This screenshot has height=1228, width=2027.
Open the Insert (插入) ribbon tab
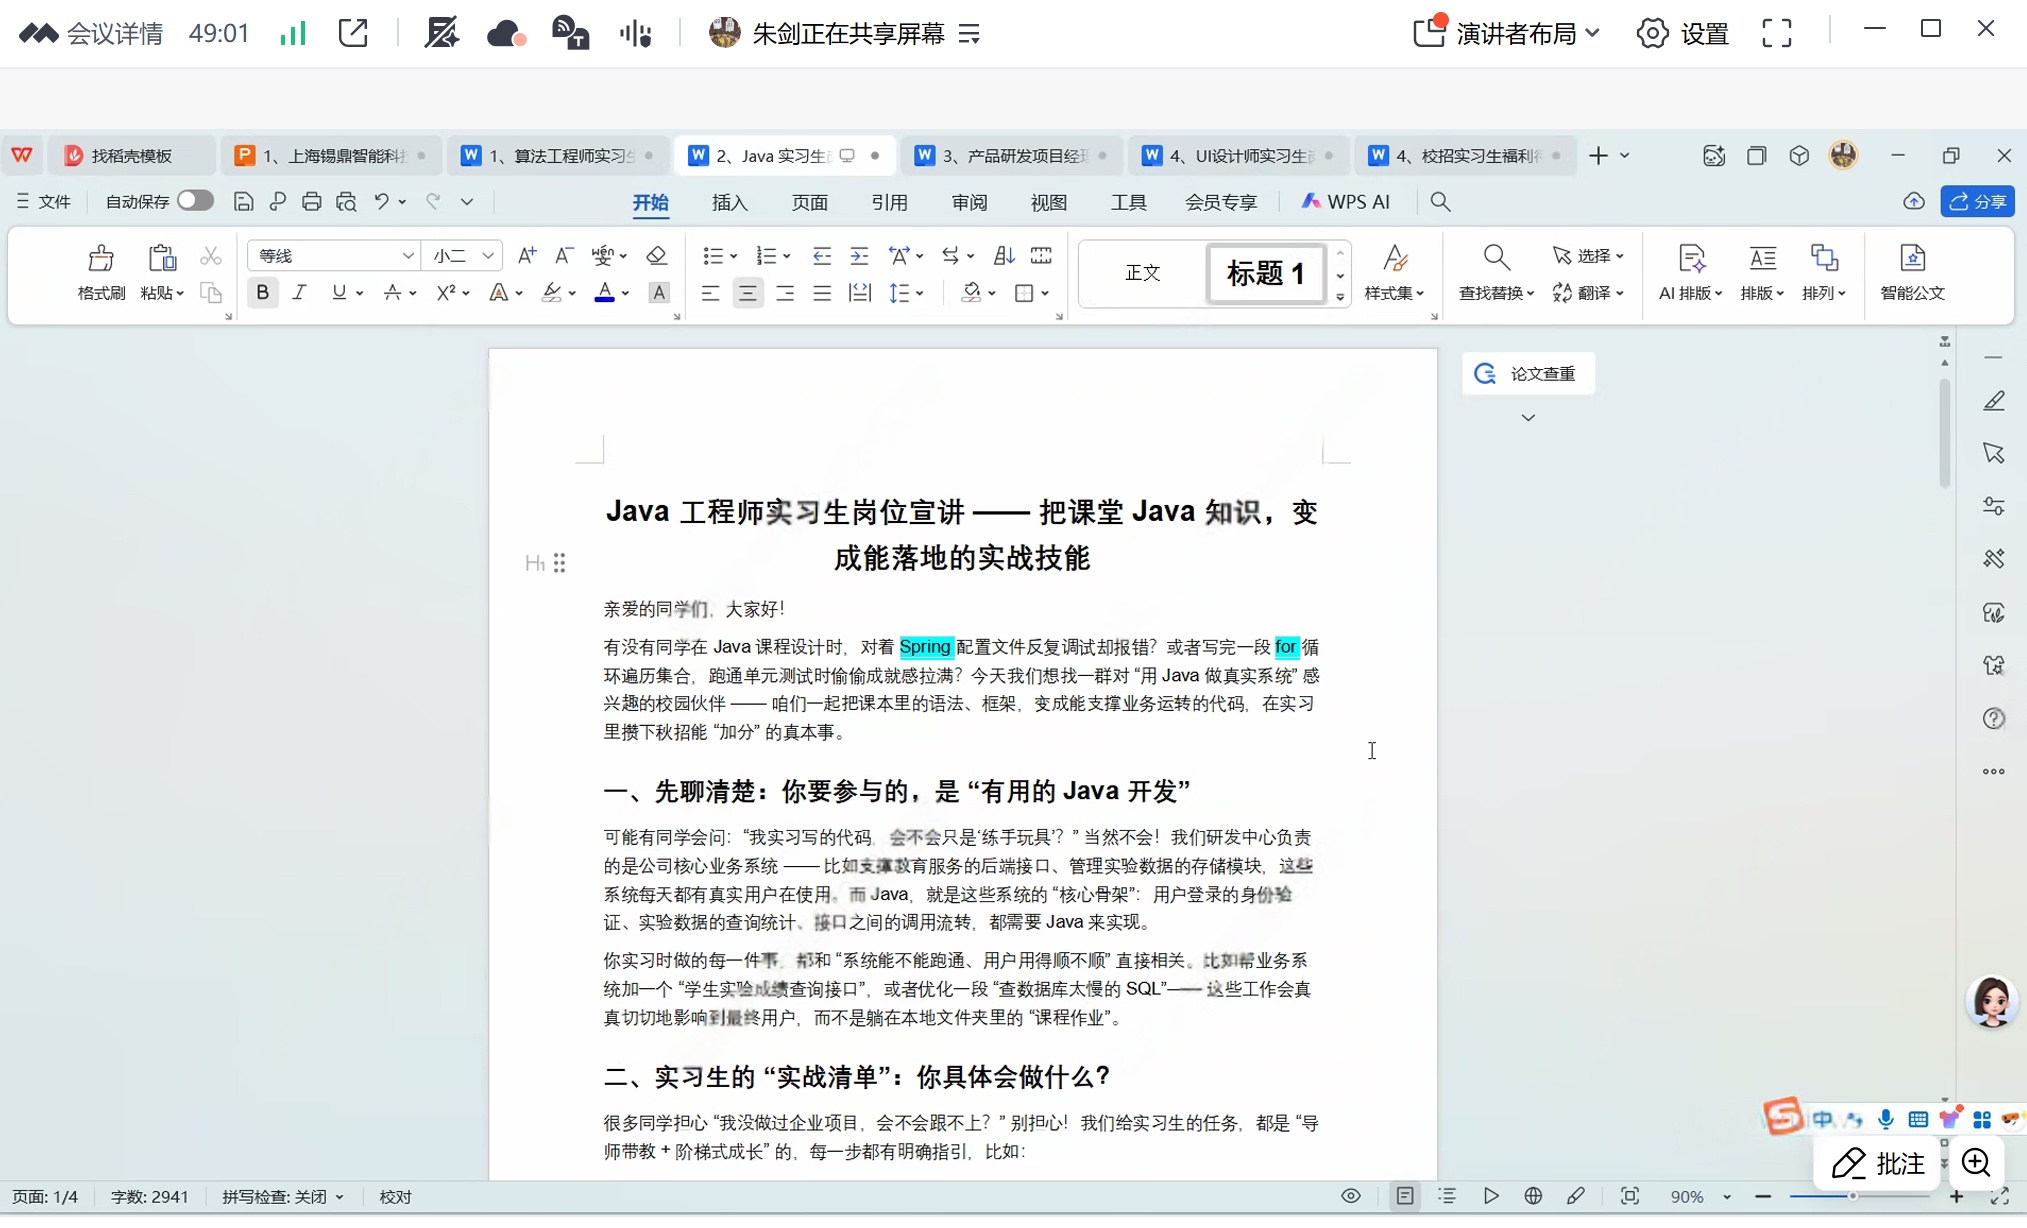[729, 203]
